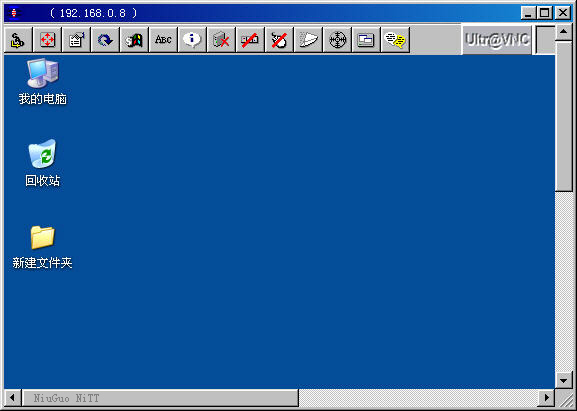Click the horizontal scrollbar thumb
The image size is (577, 411).
pyautogui.click(x=160, y=398)
